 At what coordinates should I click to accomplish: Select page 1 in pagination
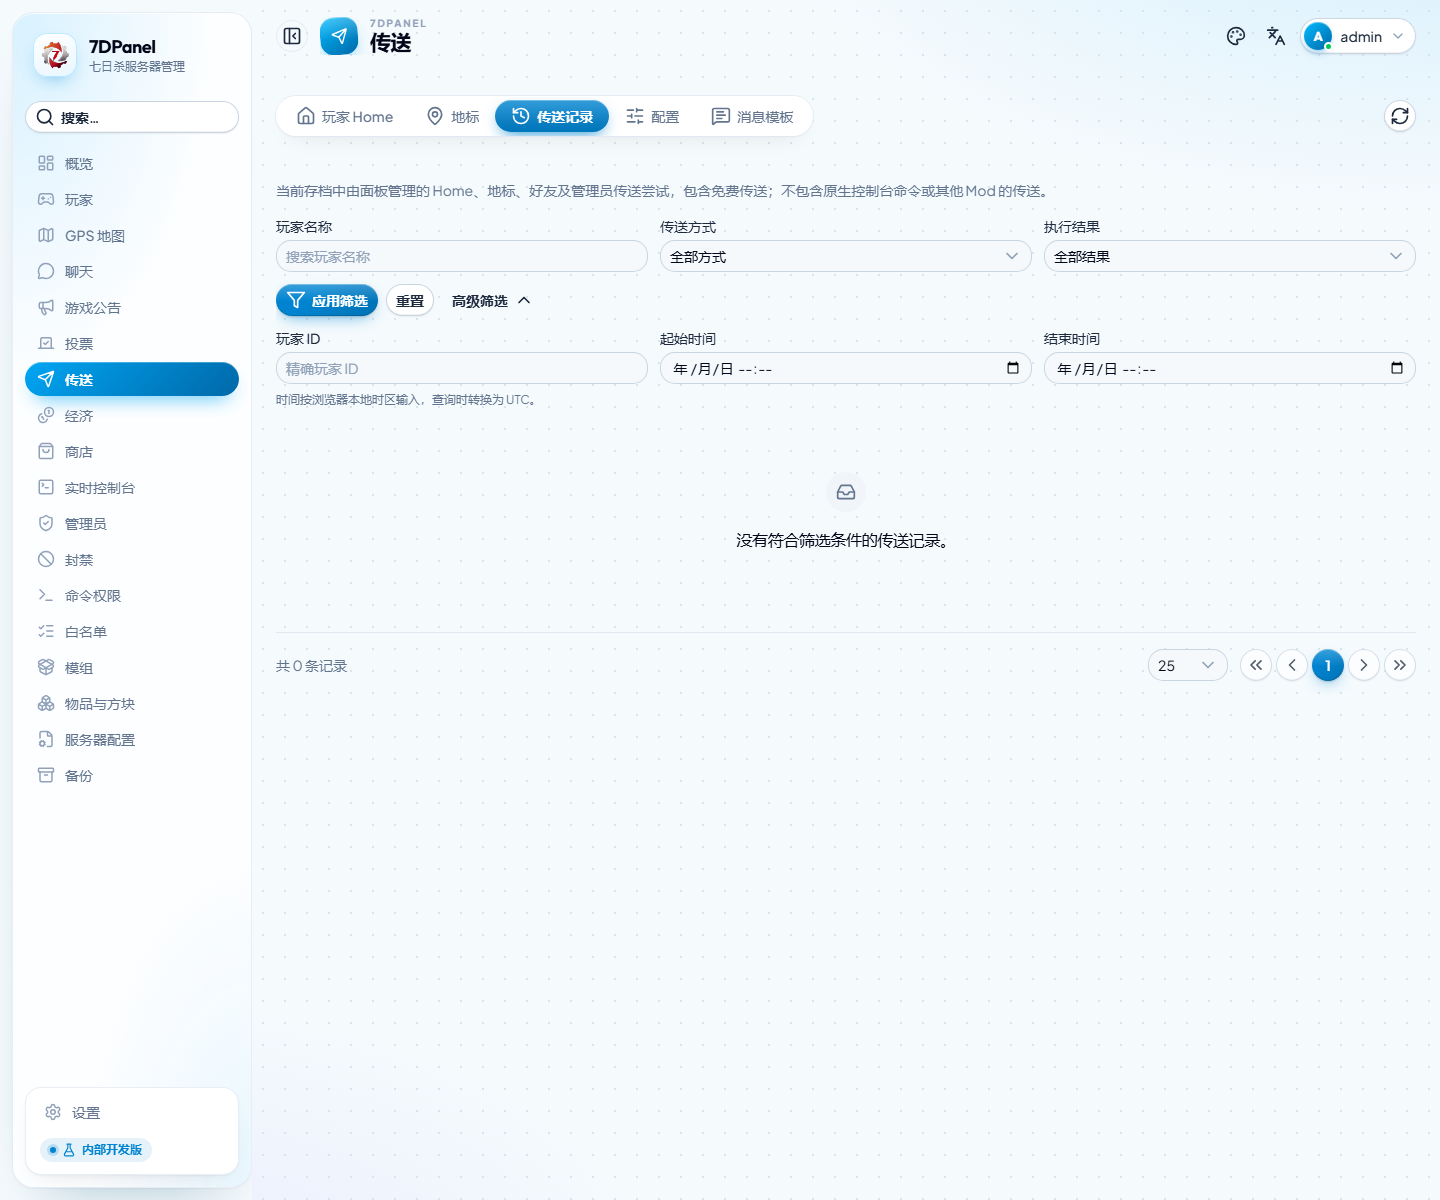point(1328,665)
